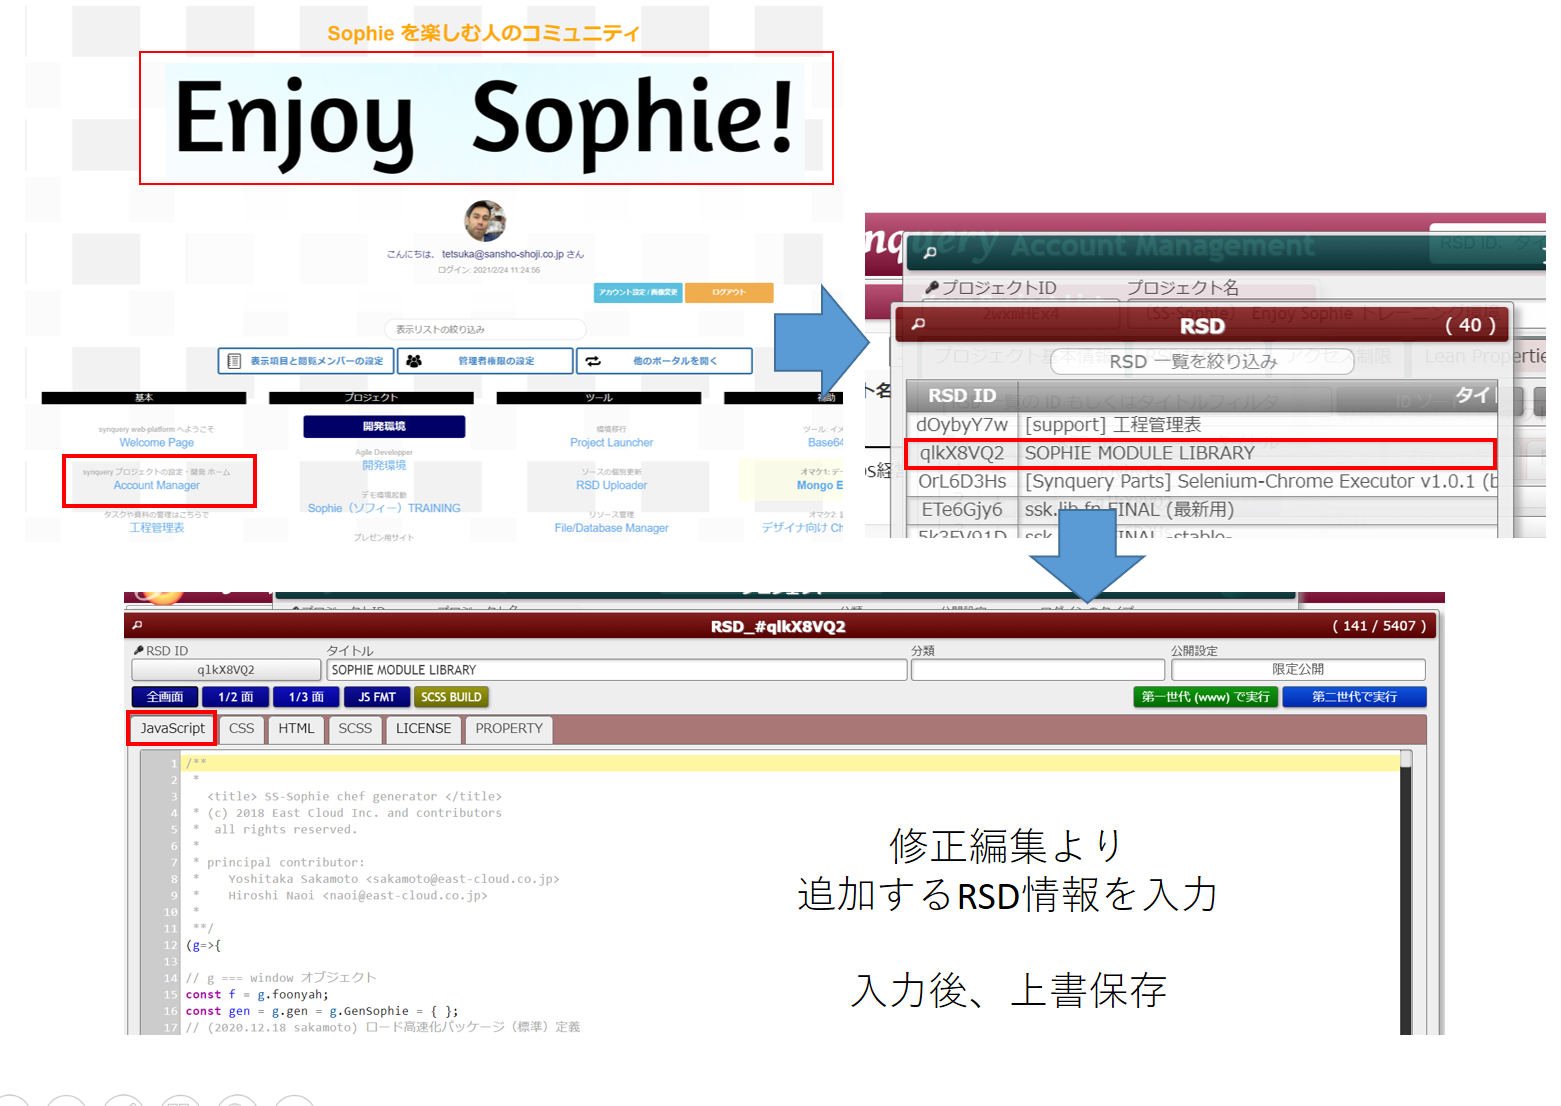Switch to the SCSS tab
This screenshot has width=1561, height=1106.
[x=355, y=729]
